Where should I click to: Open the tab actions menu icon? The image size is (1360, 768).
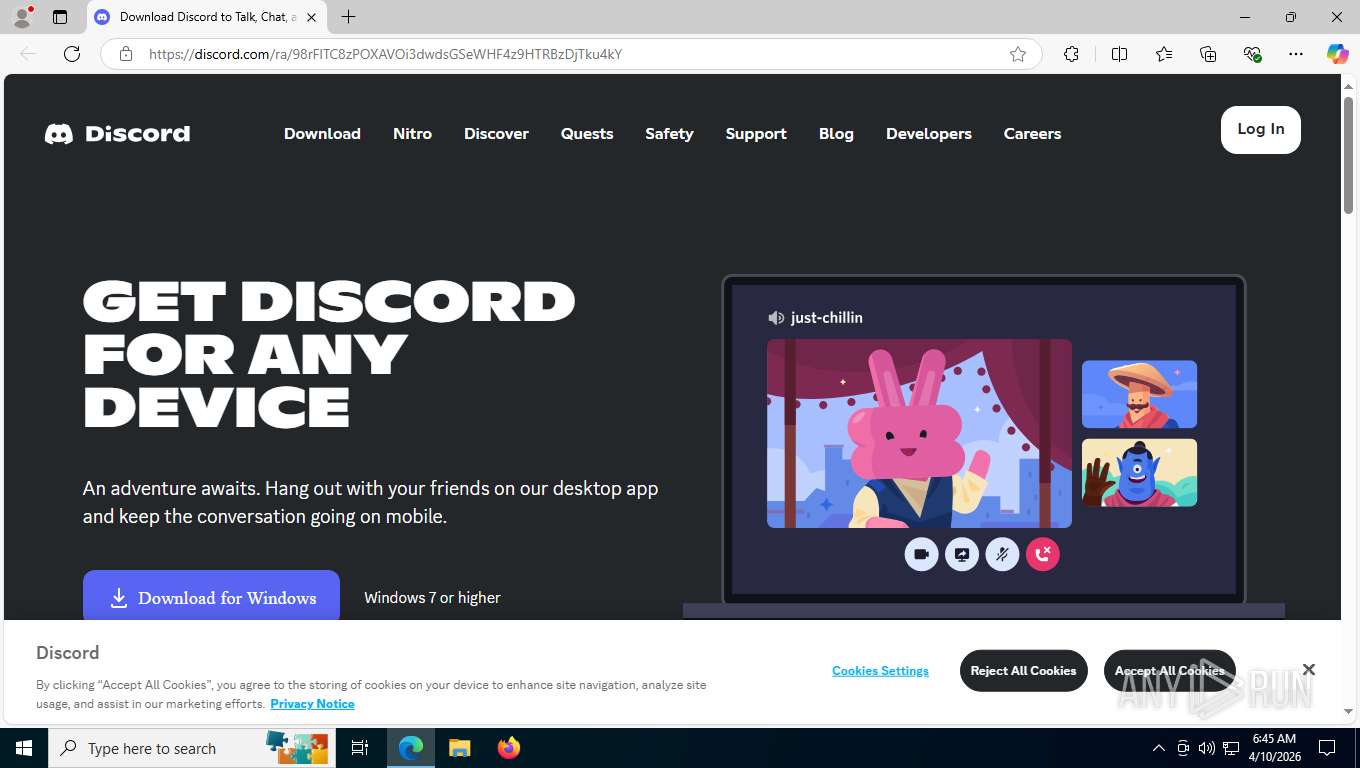[x=60, y=17]
